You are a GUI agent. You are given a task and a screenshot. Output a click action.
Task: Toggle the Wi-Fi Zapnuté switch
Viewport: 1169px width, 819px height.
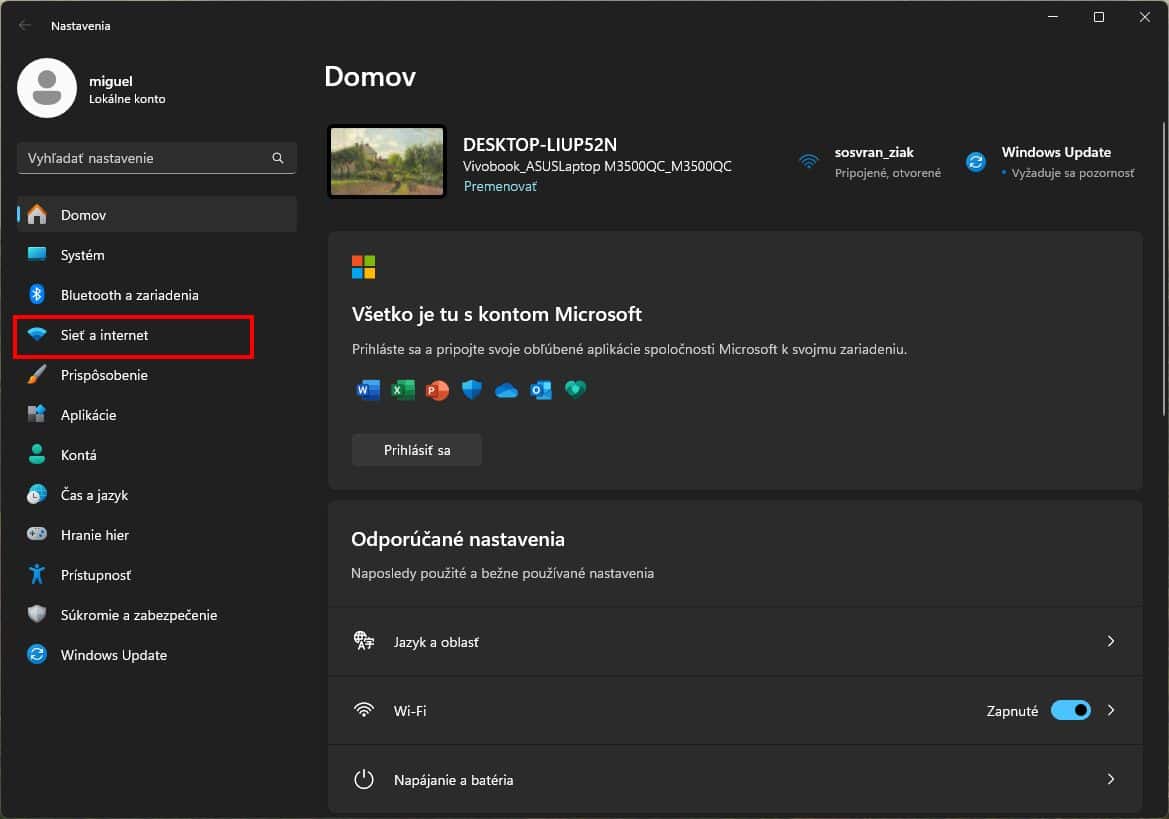(1071, 710)
